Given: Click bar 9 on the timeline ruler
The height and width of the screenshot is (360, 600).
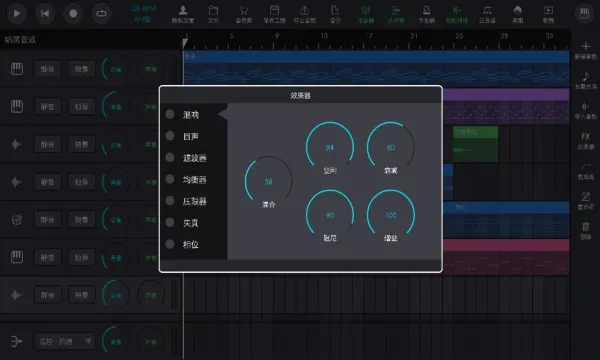Looking at the screenshot, I should point(276,36).
